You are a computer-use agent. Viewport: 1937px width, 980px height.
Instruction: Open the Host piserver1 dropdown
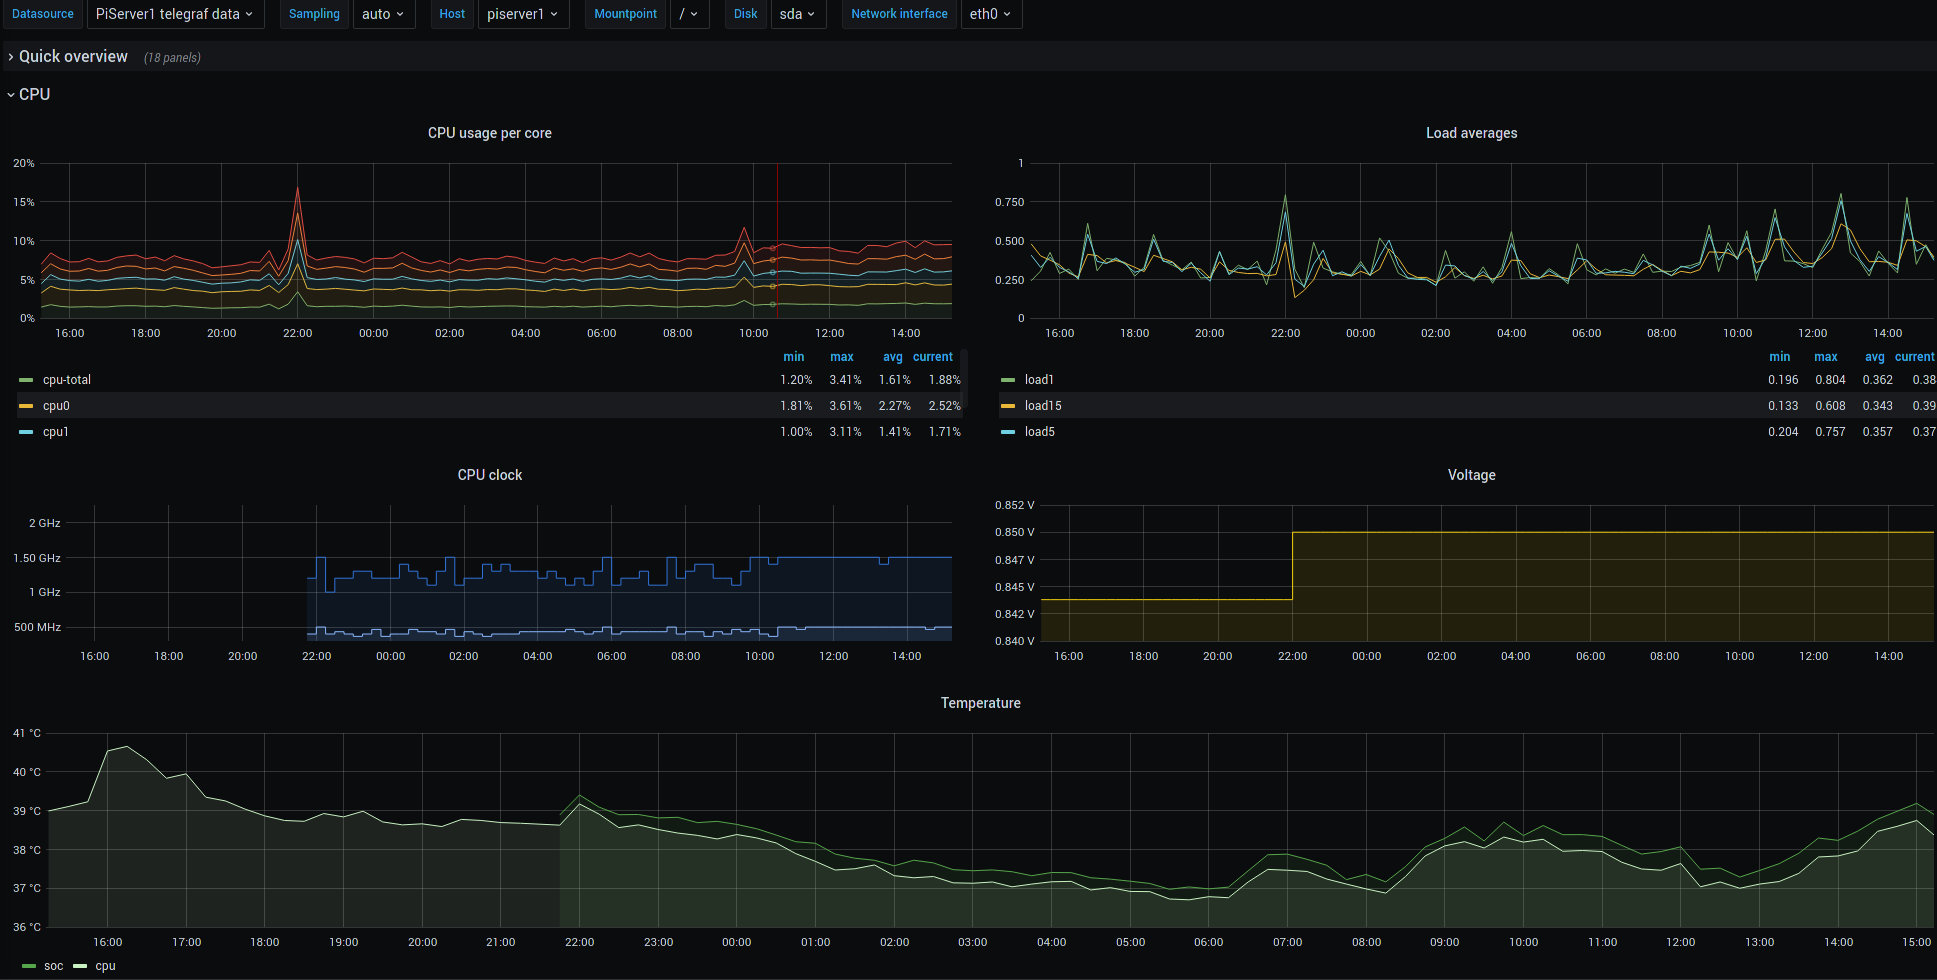tap(523, 14)
